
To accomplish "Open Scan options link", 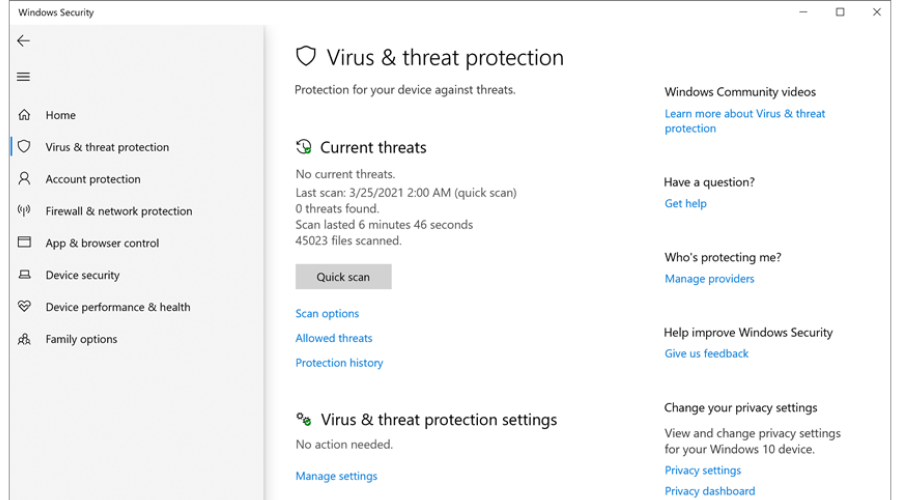I will pos(327,313).
